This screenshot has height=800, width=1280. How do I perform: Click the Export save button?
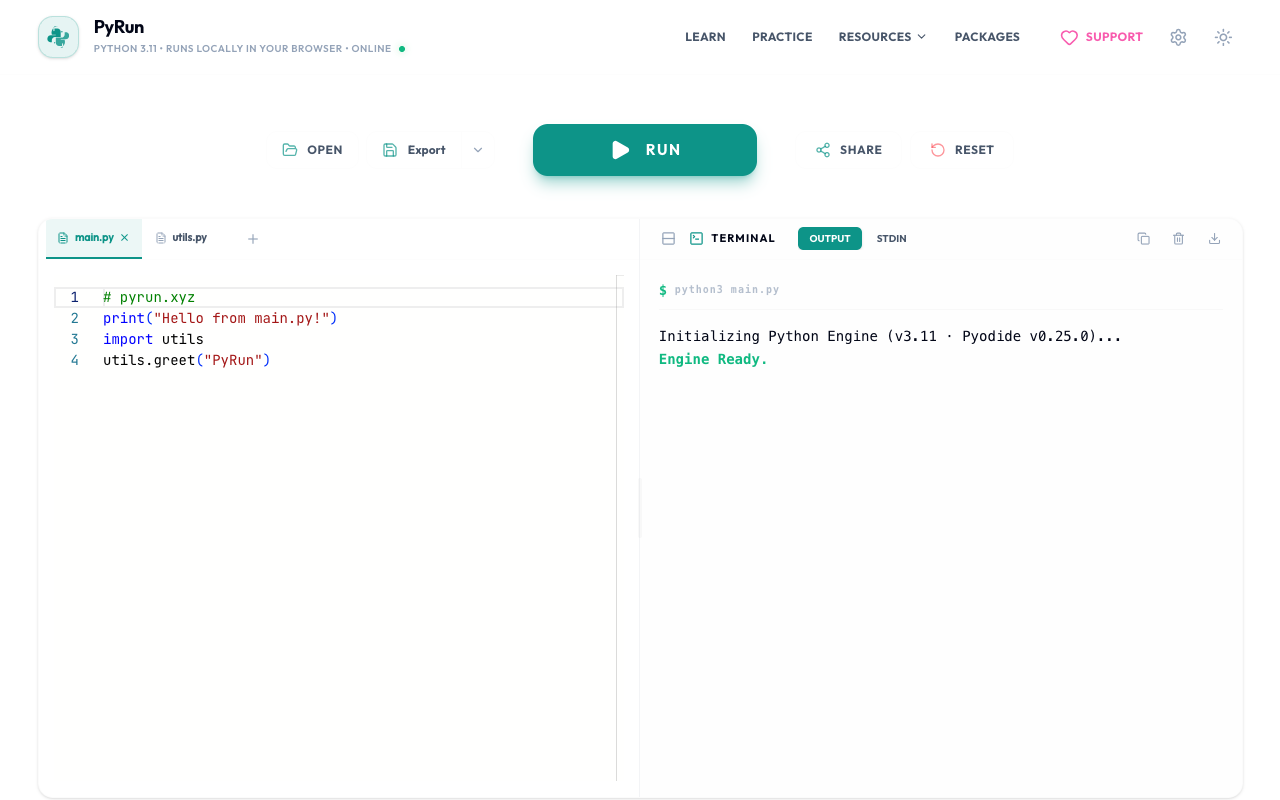[414, 150]
